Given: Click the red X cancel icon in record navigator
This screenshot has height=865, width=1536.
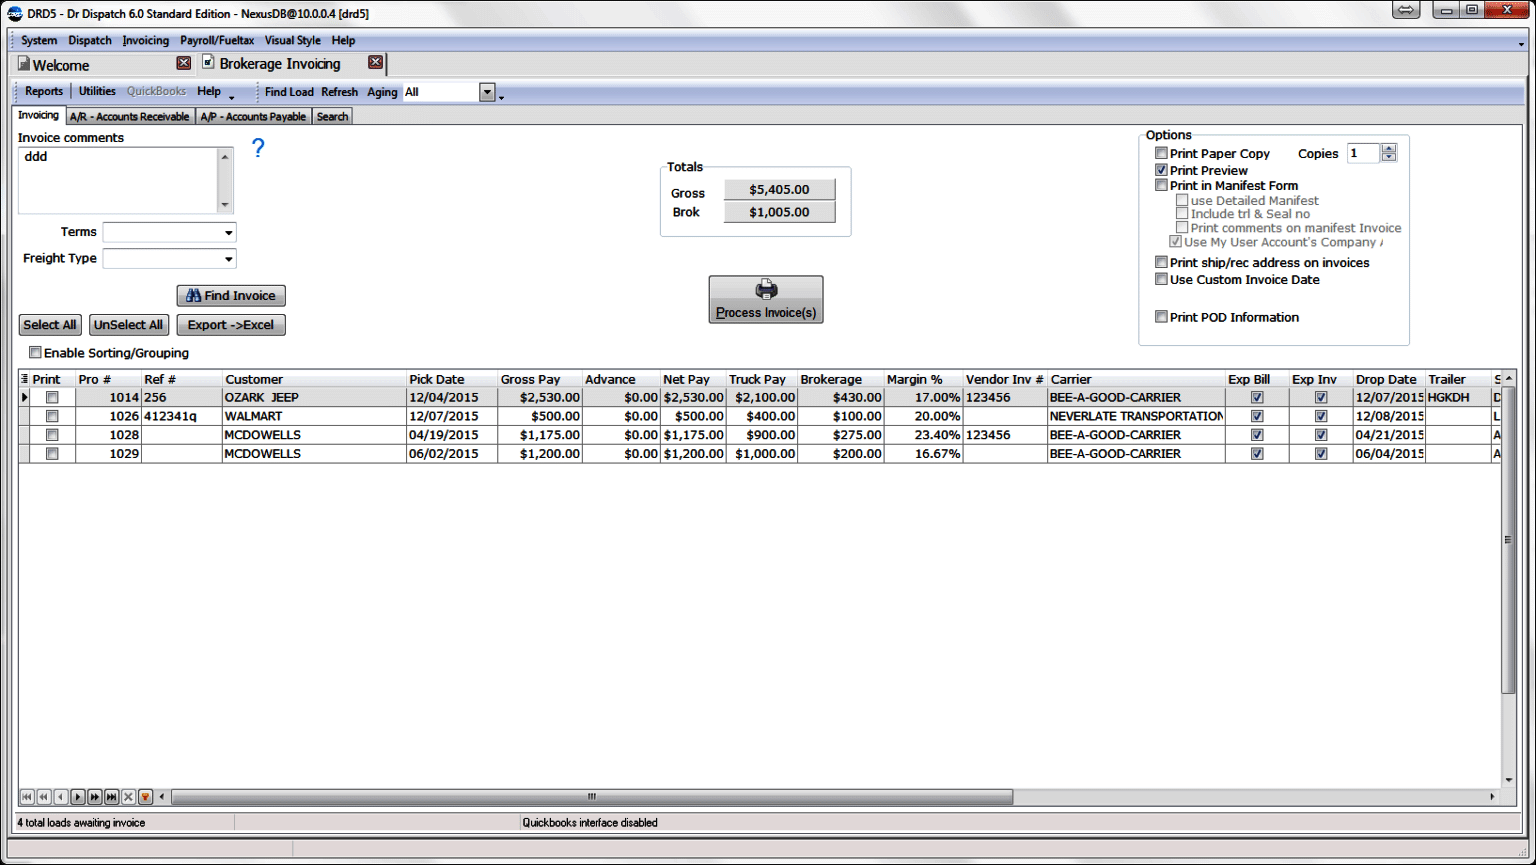Looking at the screenshot, I should pos(128,797).
